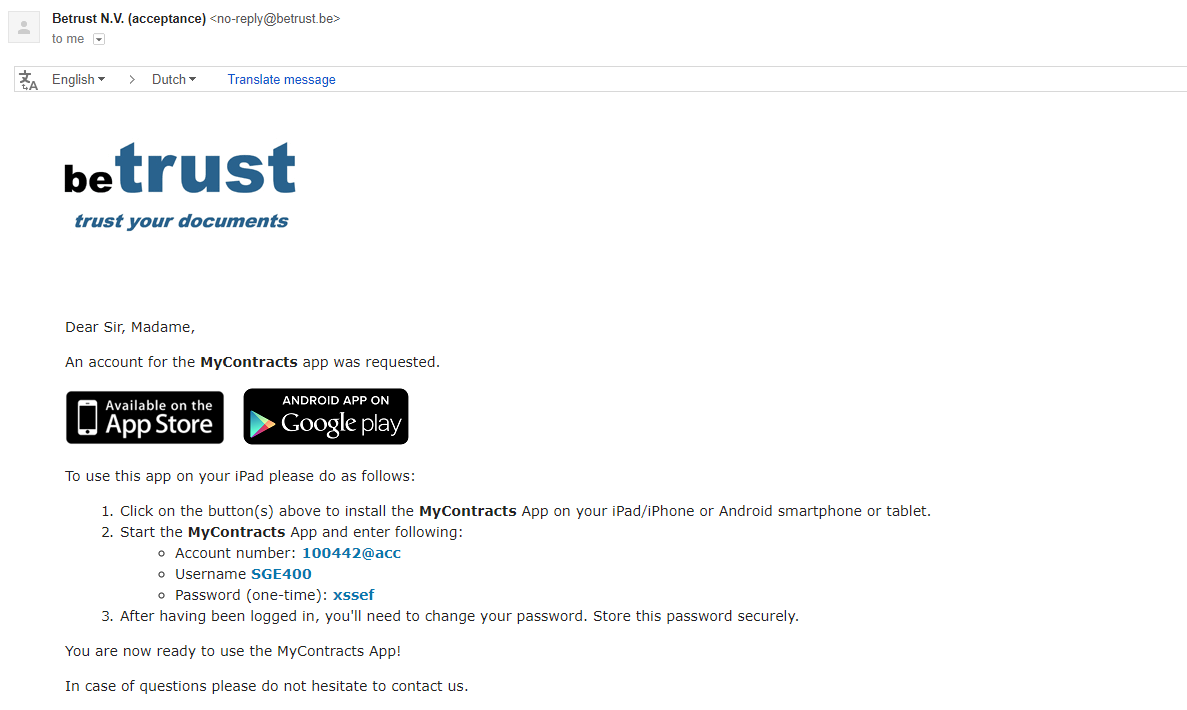This screenshot has width=1187, height=710.
Task: Open the Android App on Google Play badge
Action: [x=326, y=416]
